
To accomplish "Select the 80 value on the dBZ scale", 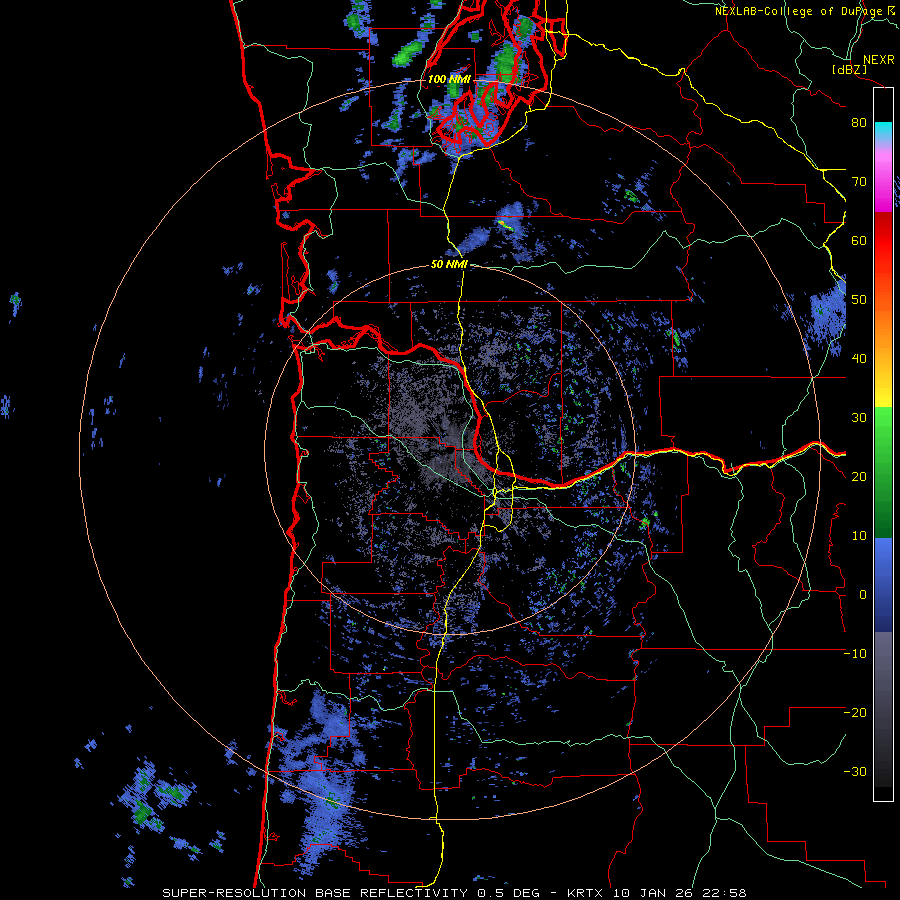I will 859,123.
